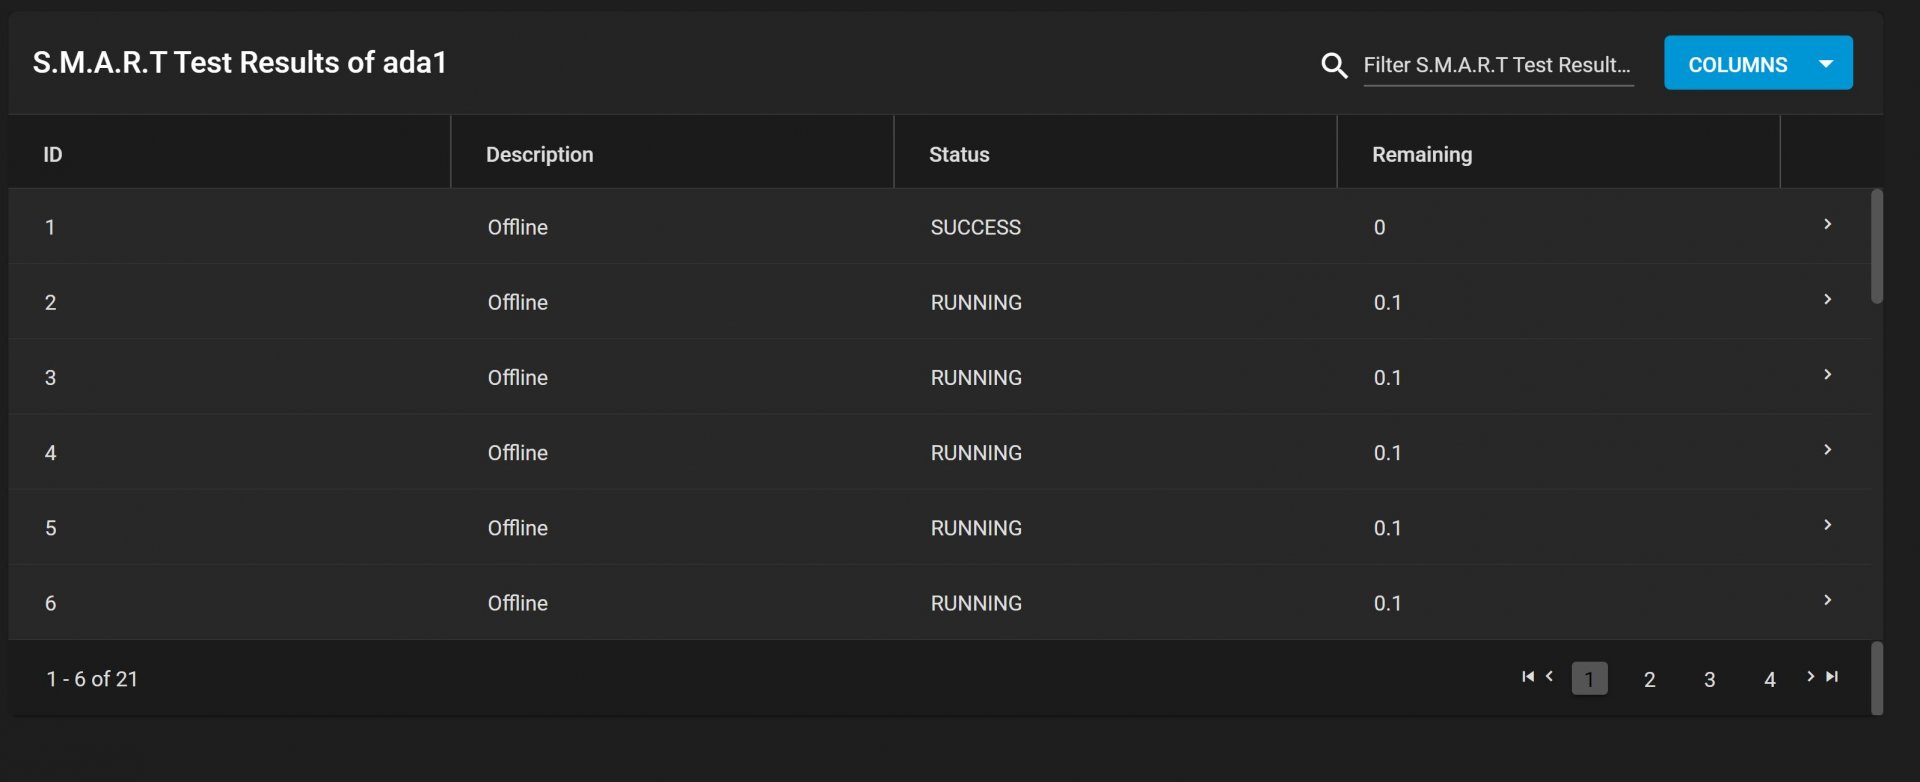Sort by Remaining column header
Image resolution: width=1920 pixels, height=782 pixels.
[1421, 155]
